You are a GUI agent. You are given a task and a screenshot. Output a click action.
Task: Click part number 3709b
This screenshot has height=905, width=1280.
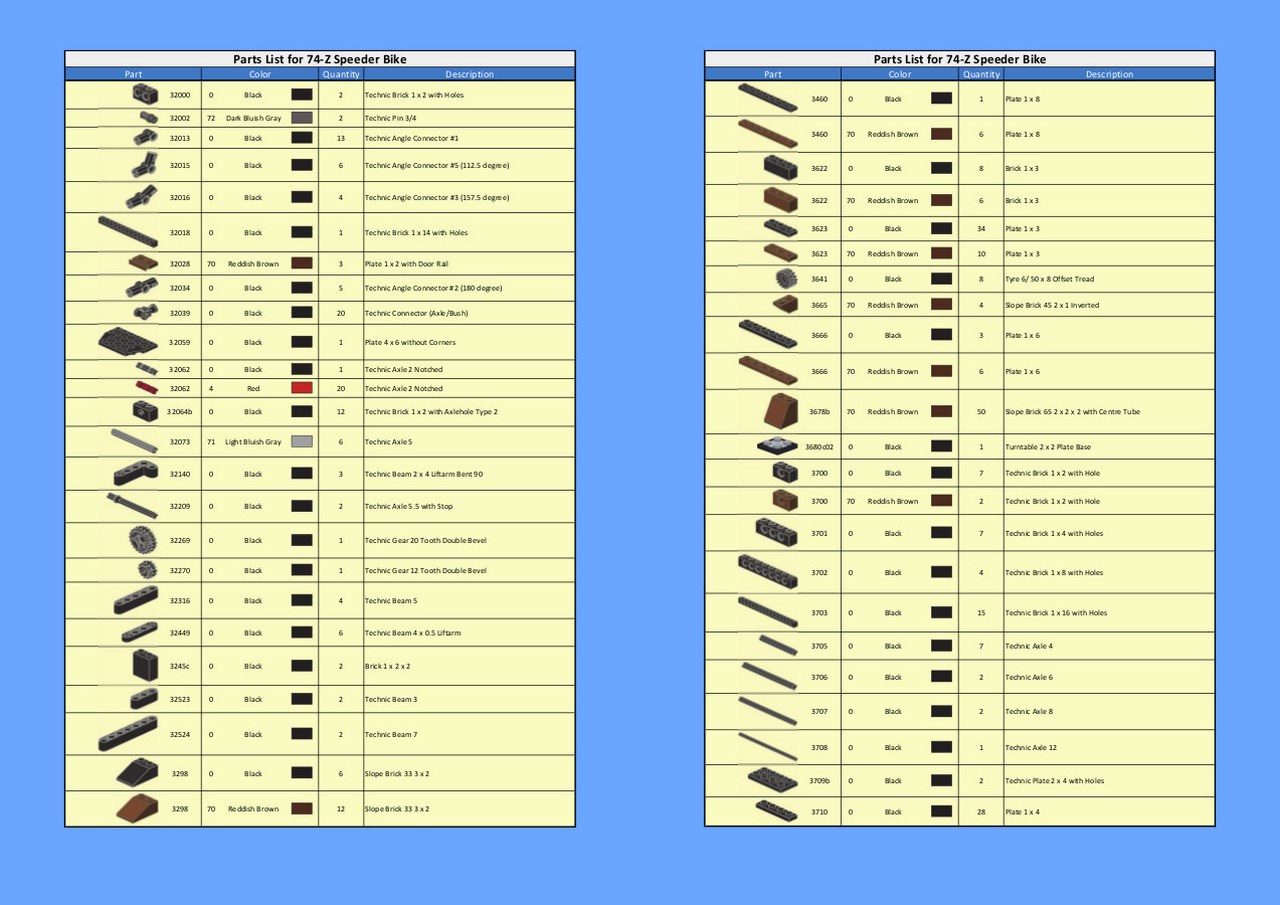(x=819, y=780)
